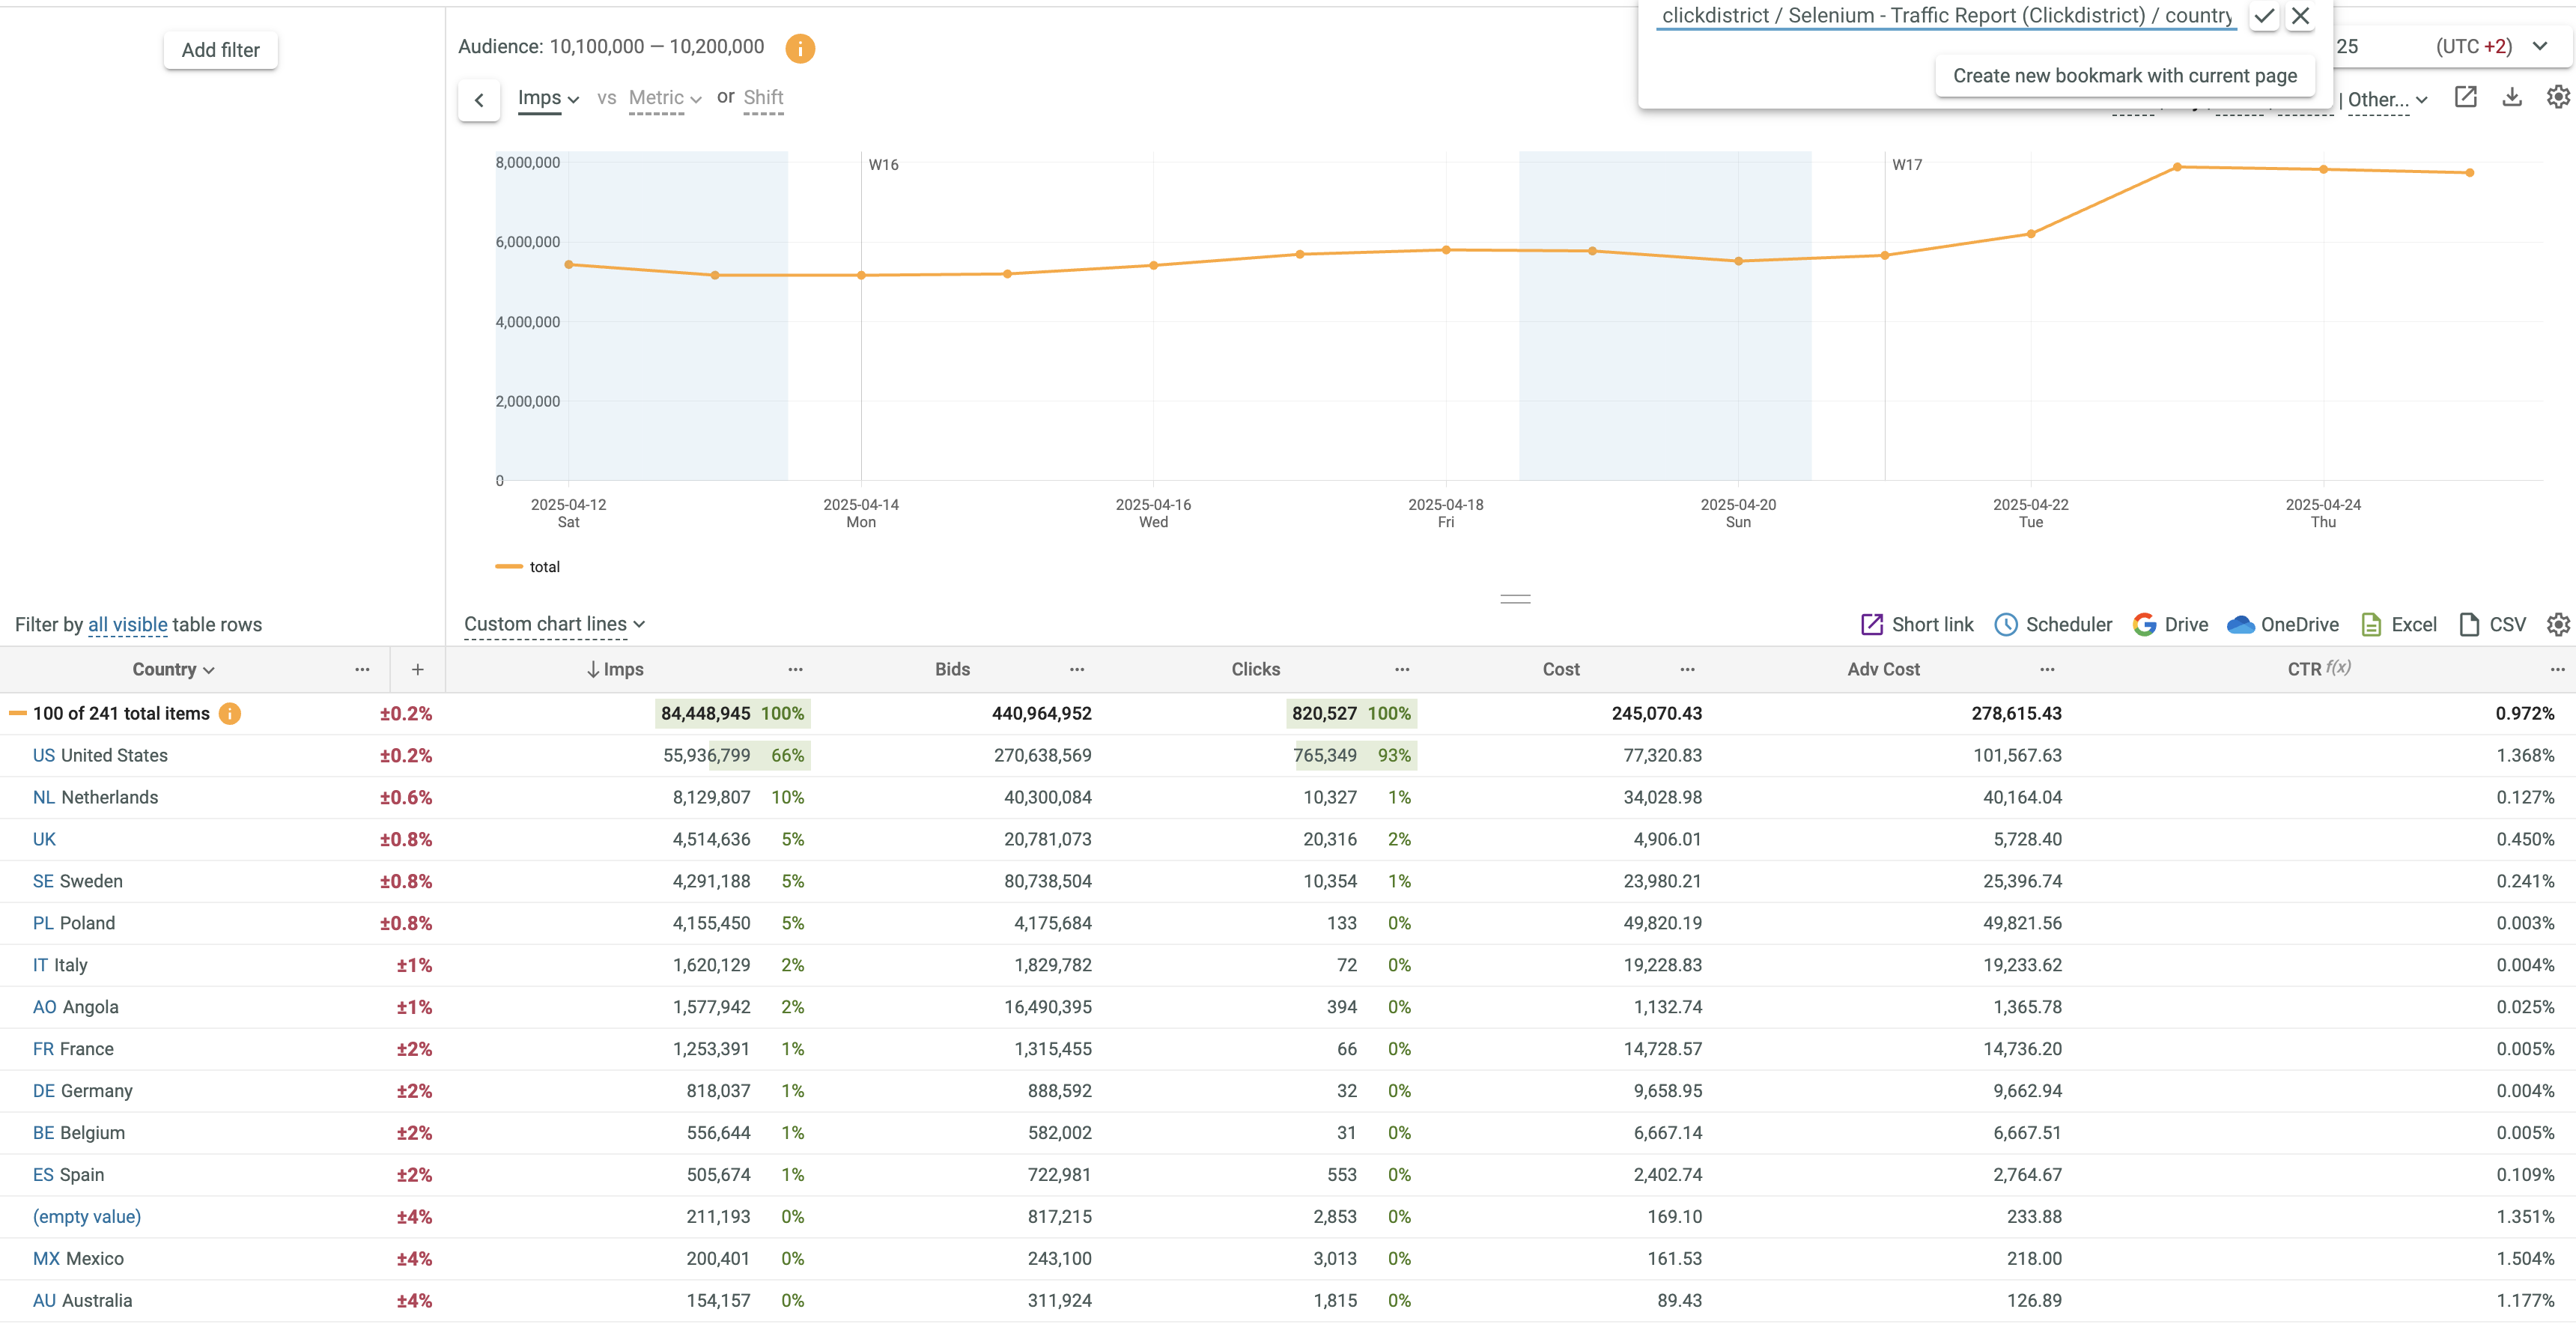Viewport: 2576px width, 1327px height.
Task: Cancel bookmark editing with X icon
Action: click(2300, 16)
